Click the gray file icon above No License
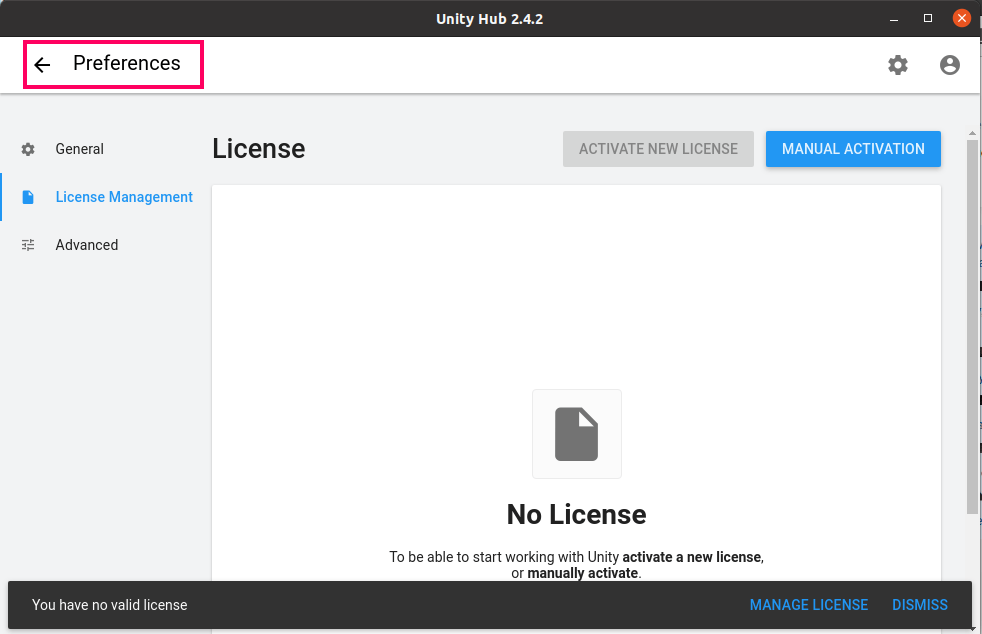 tap(577, 434)
